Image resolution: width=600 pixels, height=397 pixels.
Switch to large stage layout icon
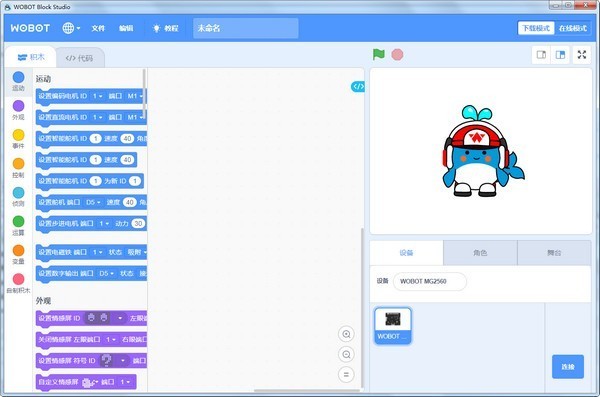click(x=561, y=55)
